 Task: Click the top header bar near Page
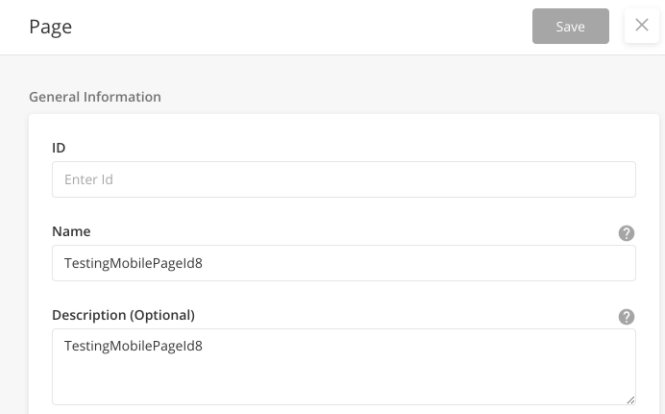(x=297, y=26)
